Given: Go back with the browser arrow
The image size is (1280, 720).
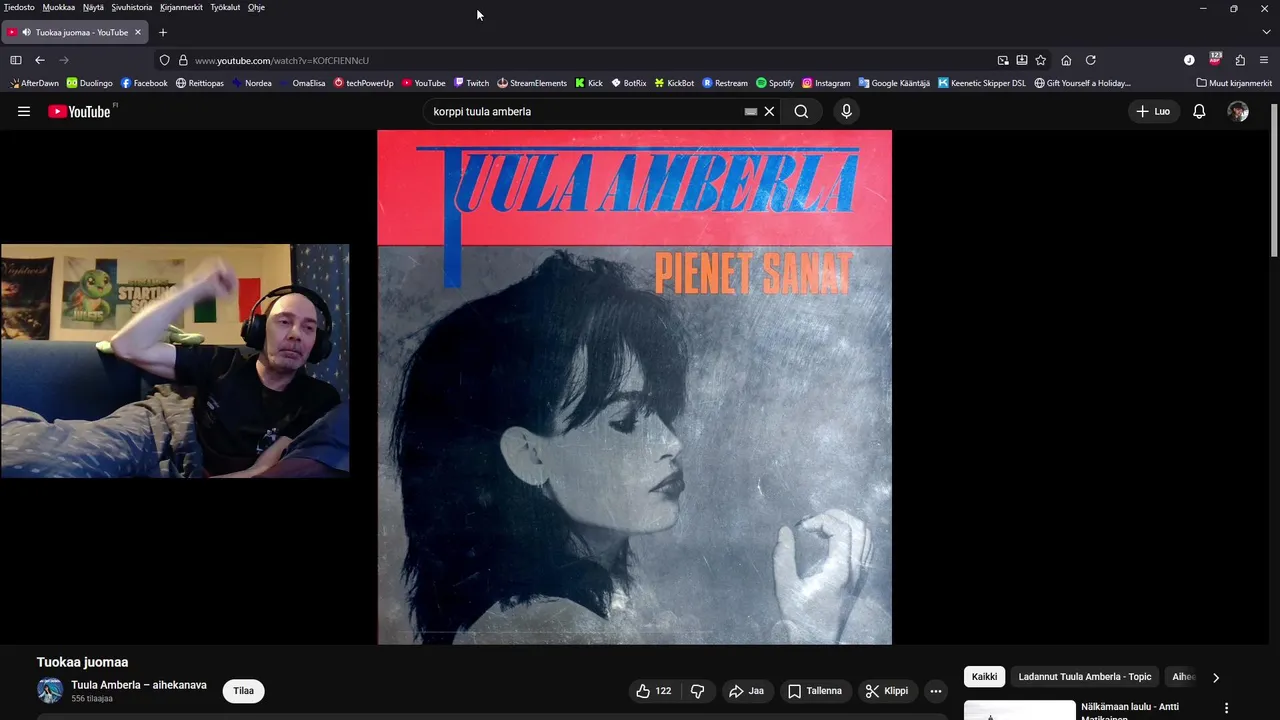Looking at the screenshot, I should [40, 60].
